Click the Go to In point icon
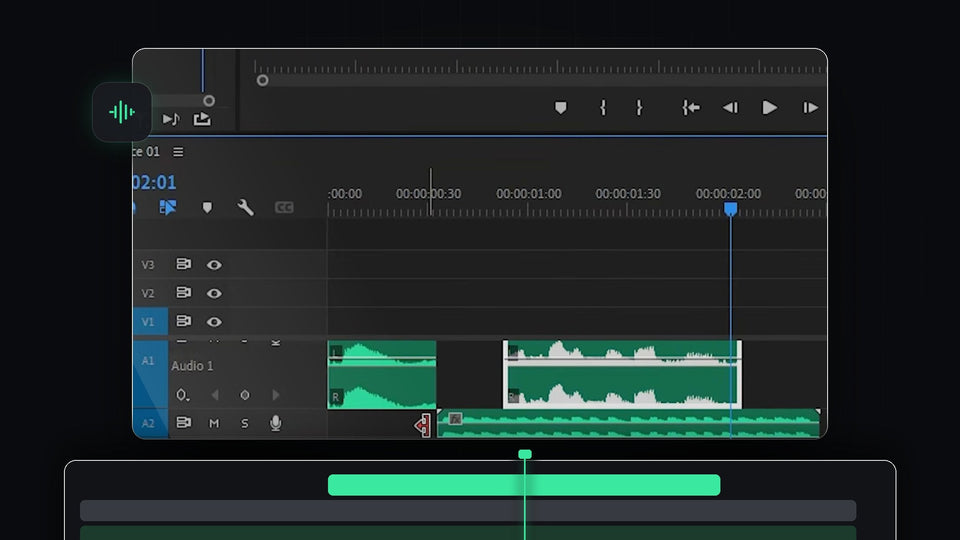Image resolution: width=960 pixels, height=540 pixels. (x=691, y=108)
